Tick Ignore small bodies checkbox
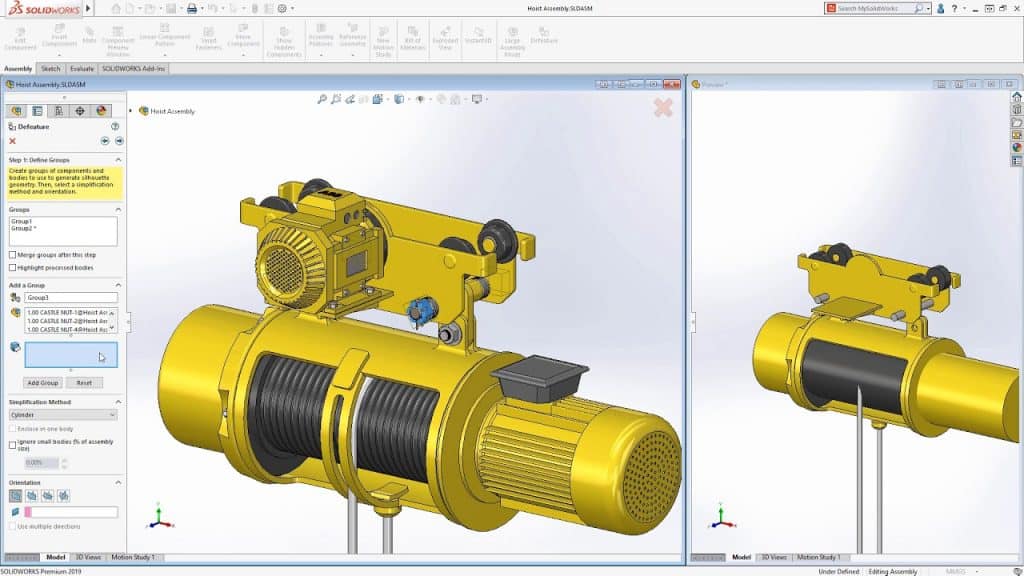 (12, 444)
